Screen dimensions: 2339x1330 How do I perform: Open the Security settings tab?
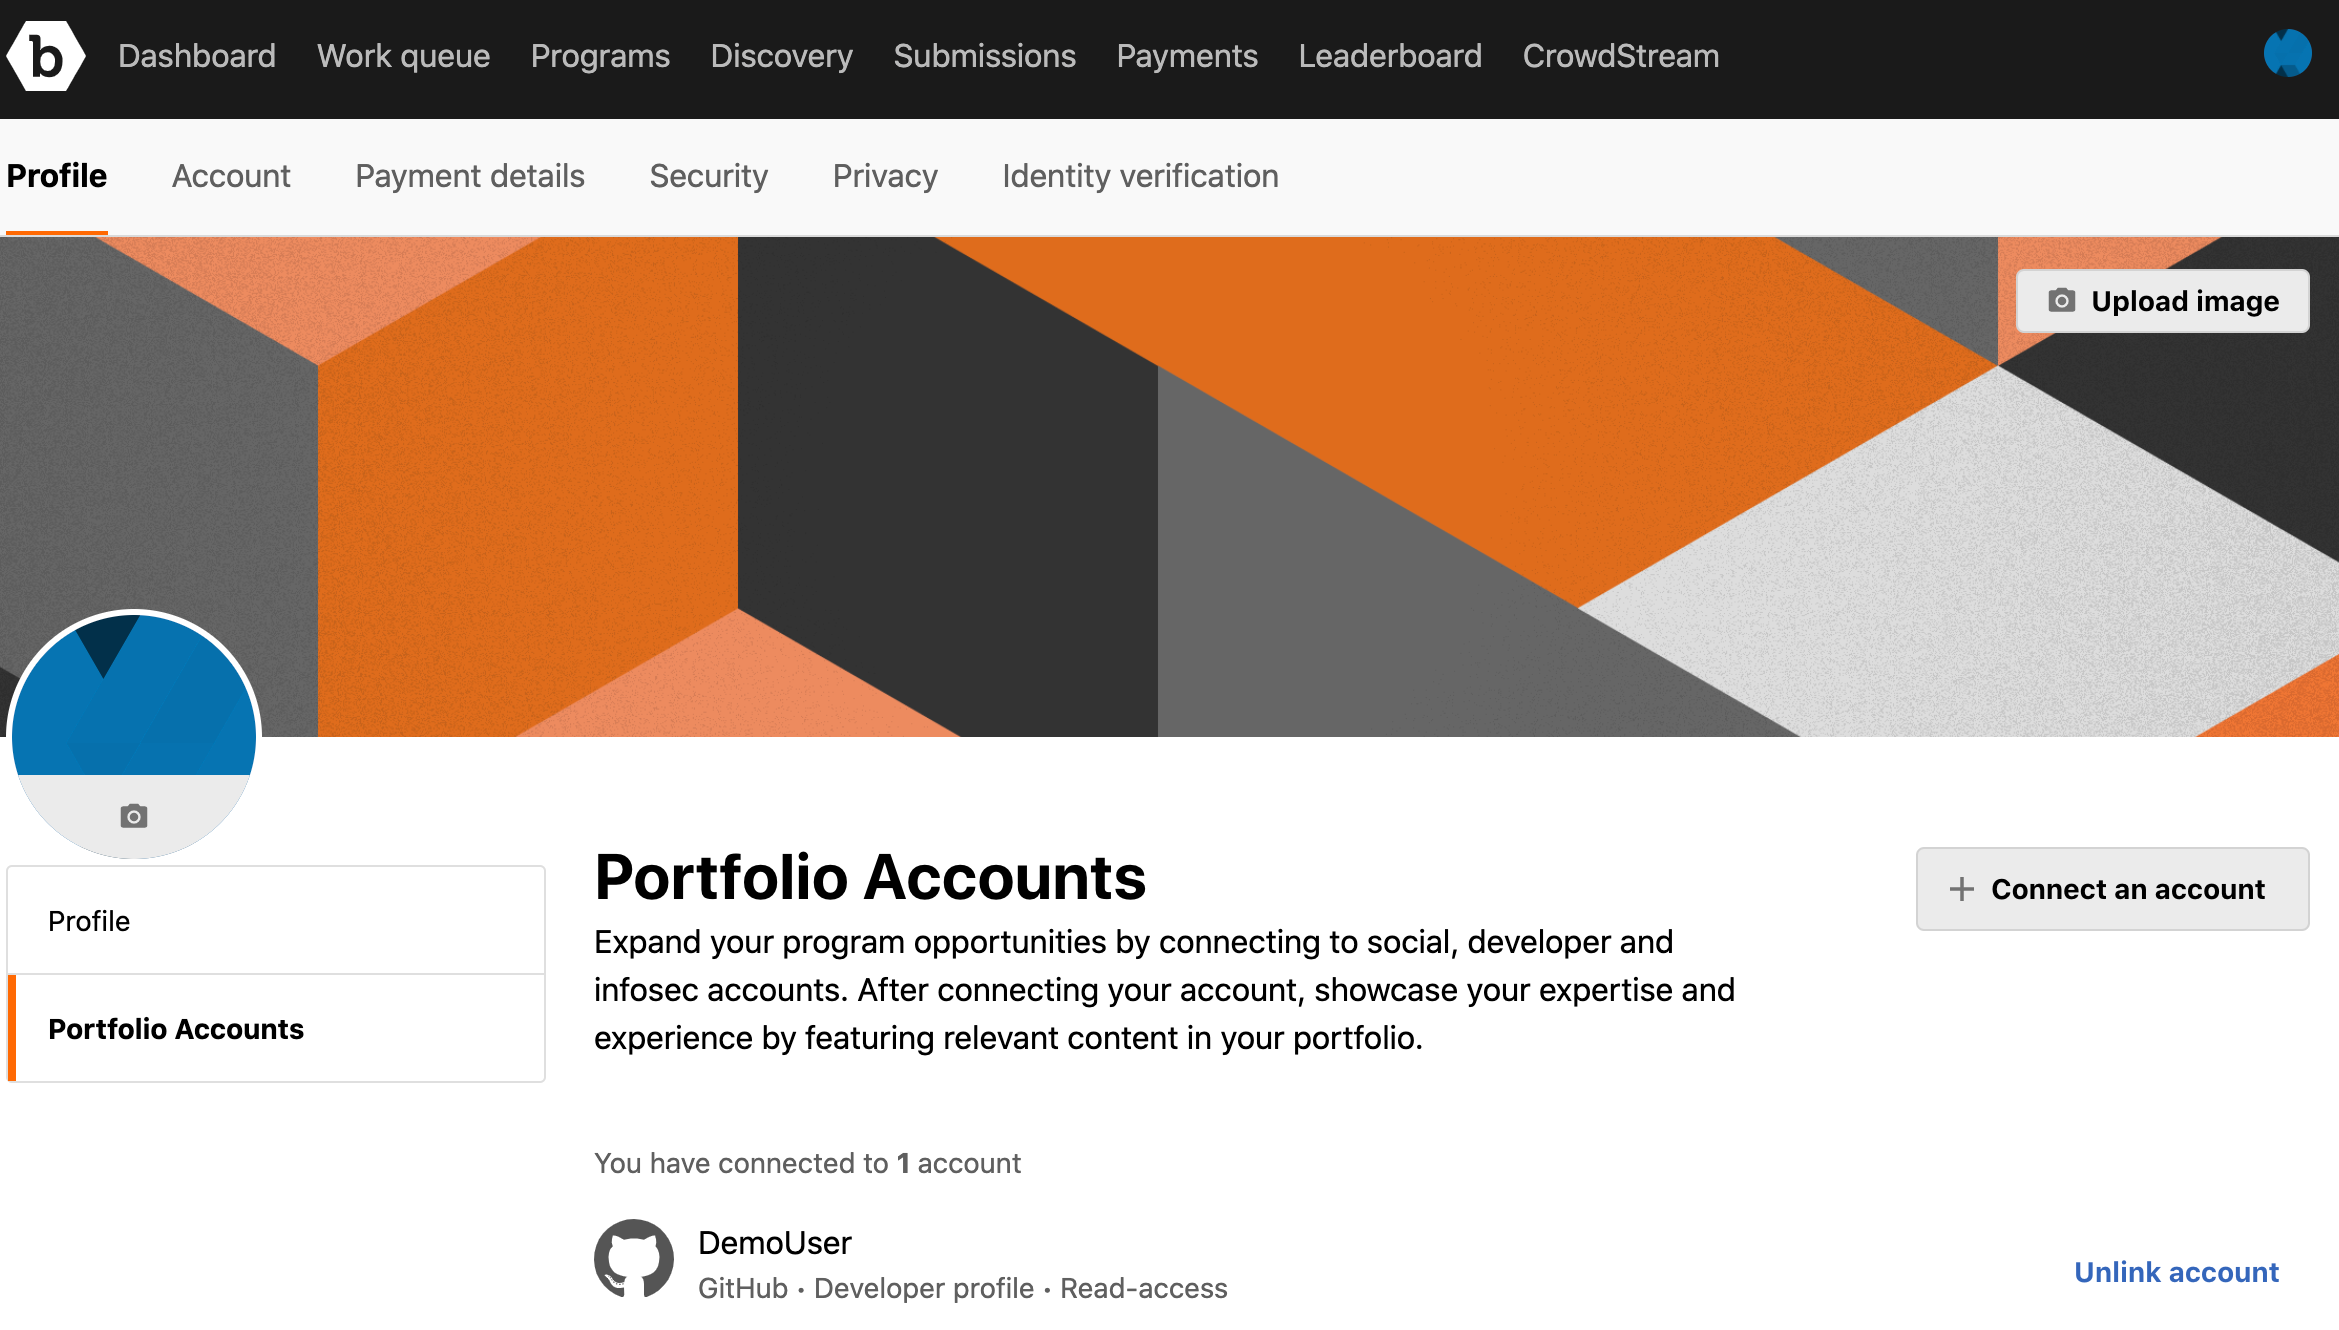tap(708, 177)
